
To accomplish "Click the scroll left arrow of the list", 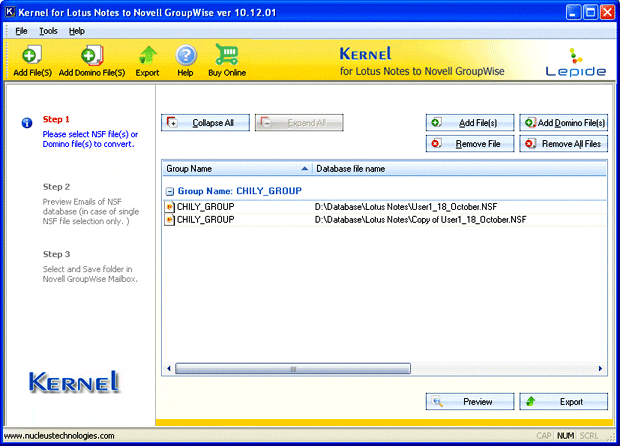I will click(x=169, y=369).
